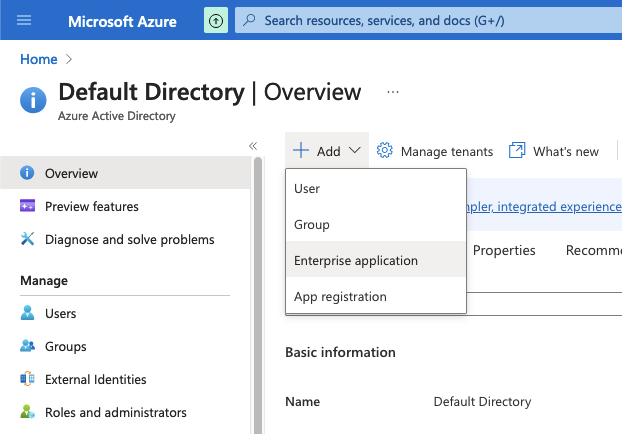Collapse the sidebar with double chevron

click(x=253, y=146)
